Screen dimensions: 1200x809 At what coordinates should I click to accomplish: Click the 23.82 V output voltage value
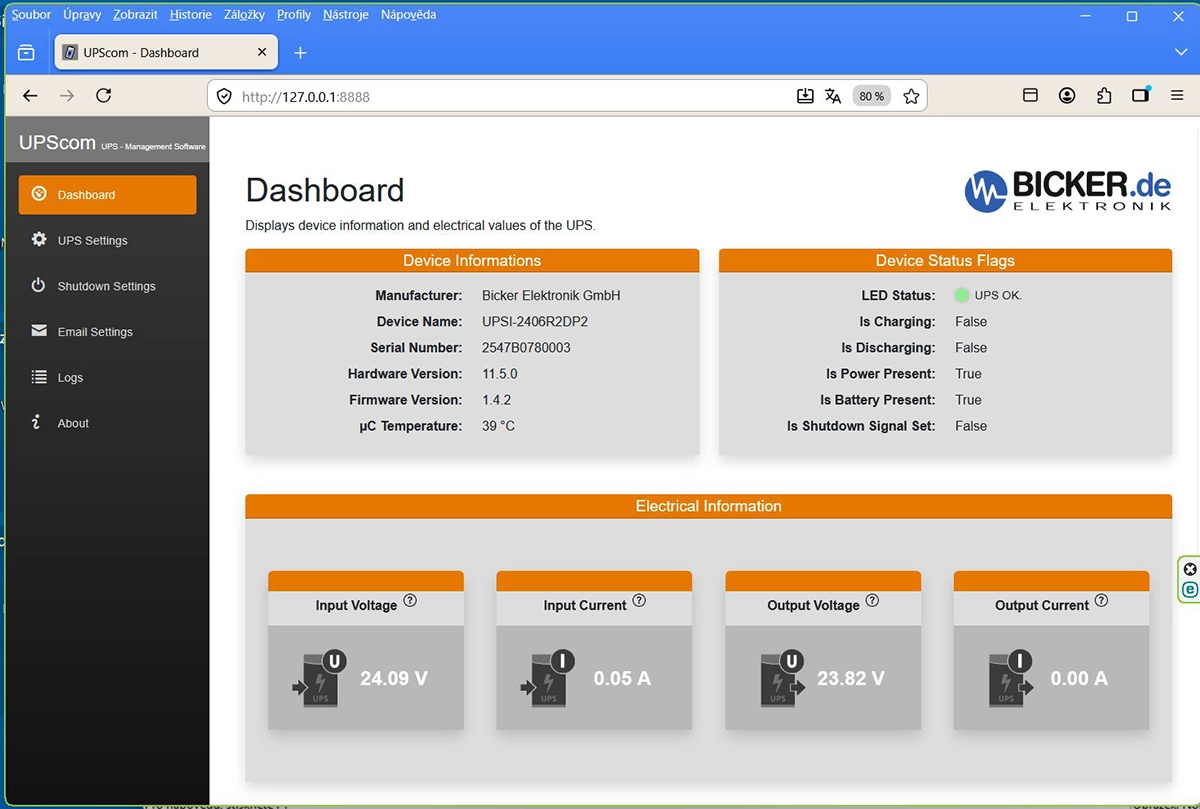click(851, 678)
